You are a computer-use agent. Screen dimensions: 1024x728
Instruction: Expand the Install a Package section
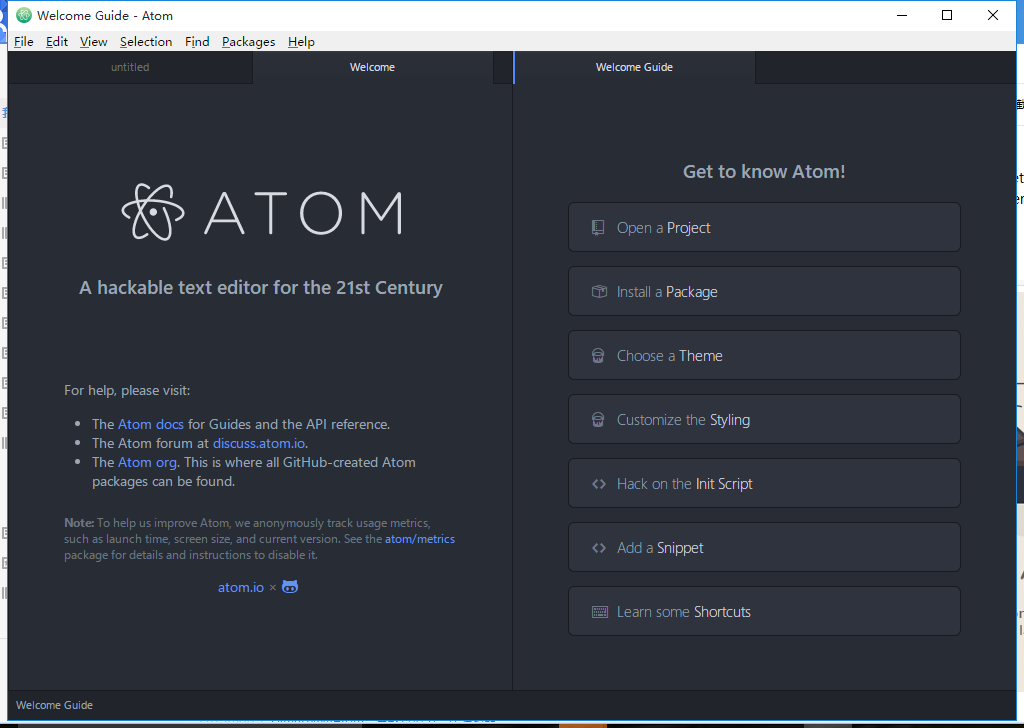(x=764, y=291)
